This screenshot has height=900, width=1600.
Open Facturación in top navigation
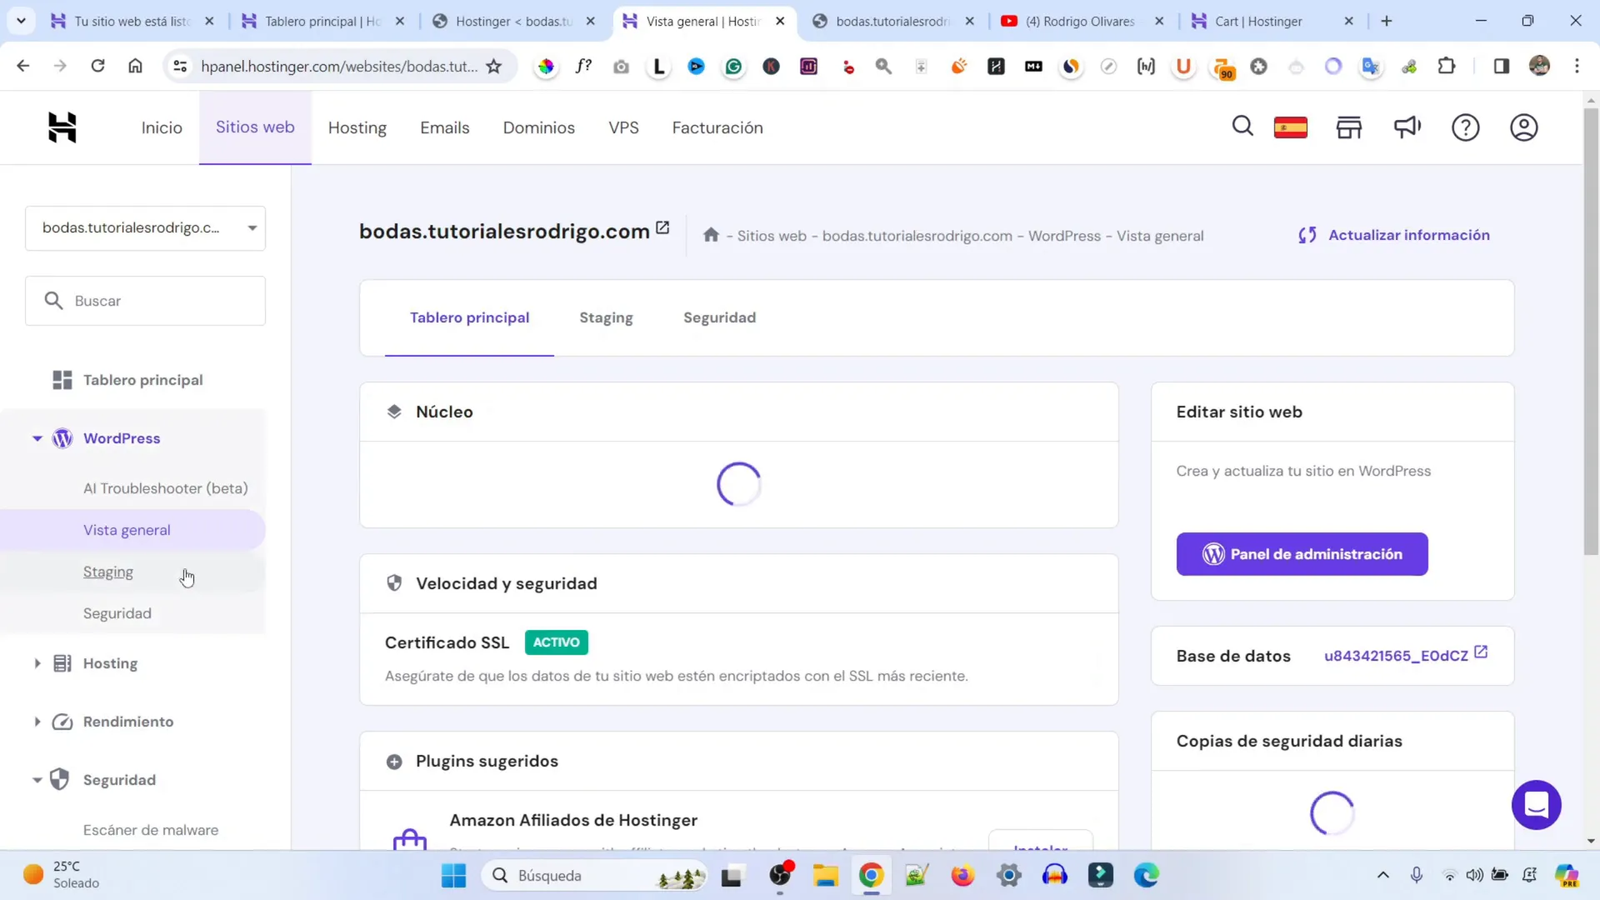[717, 128]
